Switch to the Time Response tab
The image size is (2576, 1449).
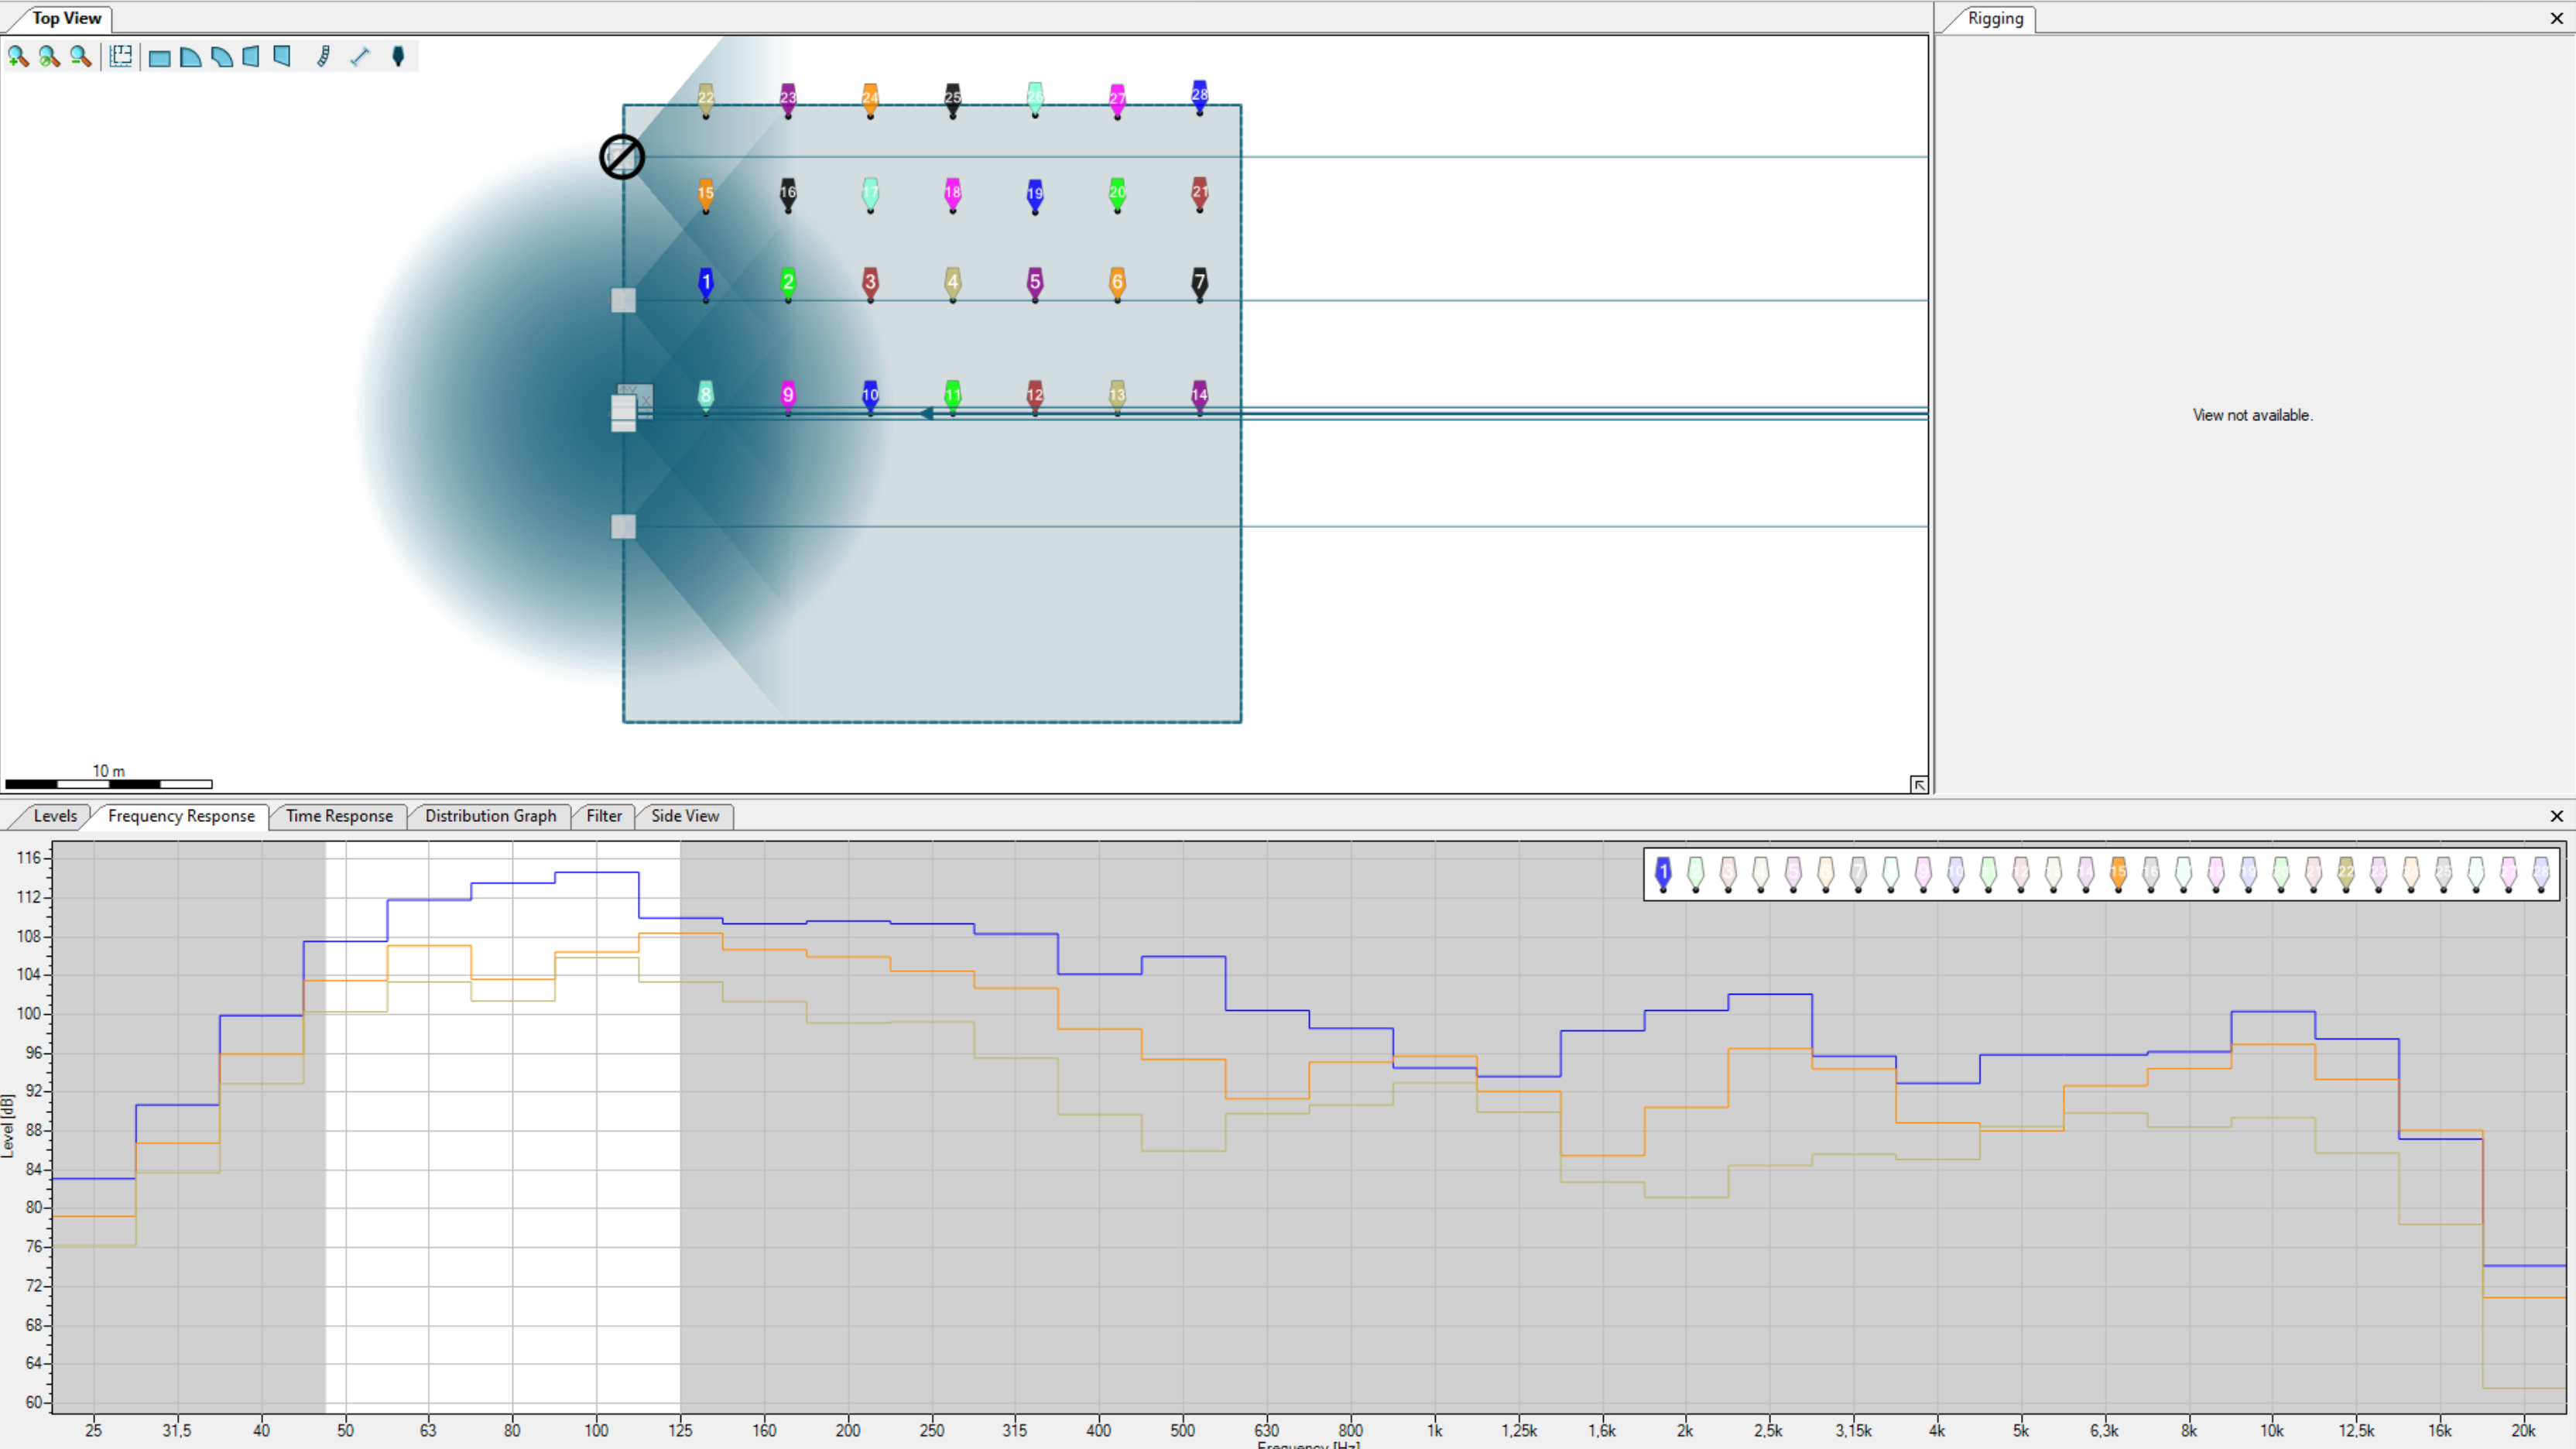tap(339, 816)
